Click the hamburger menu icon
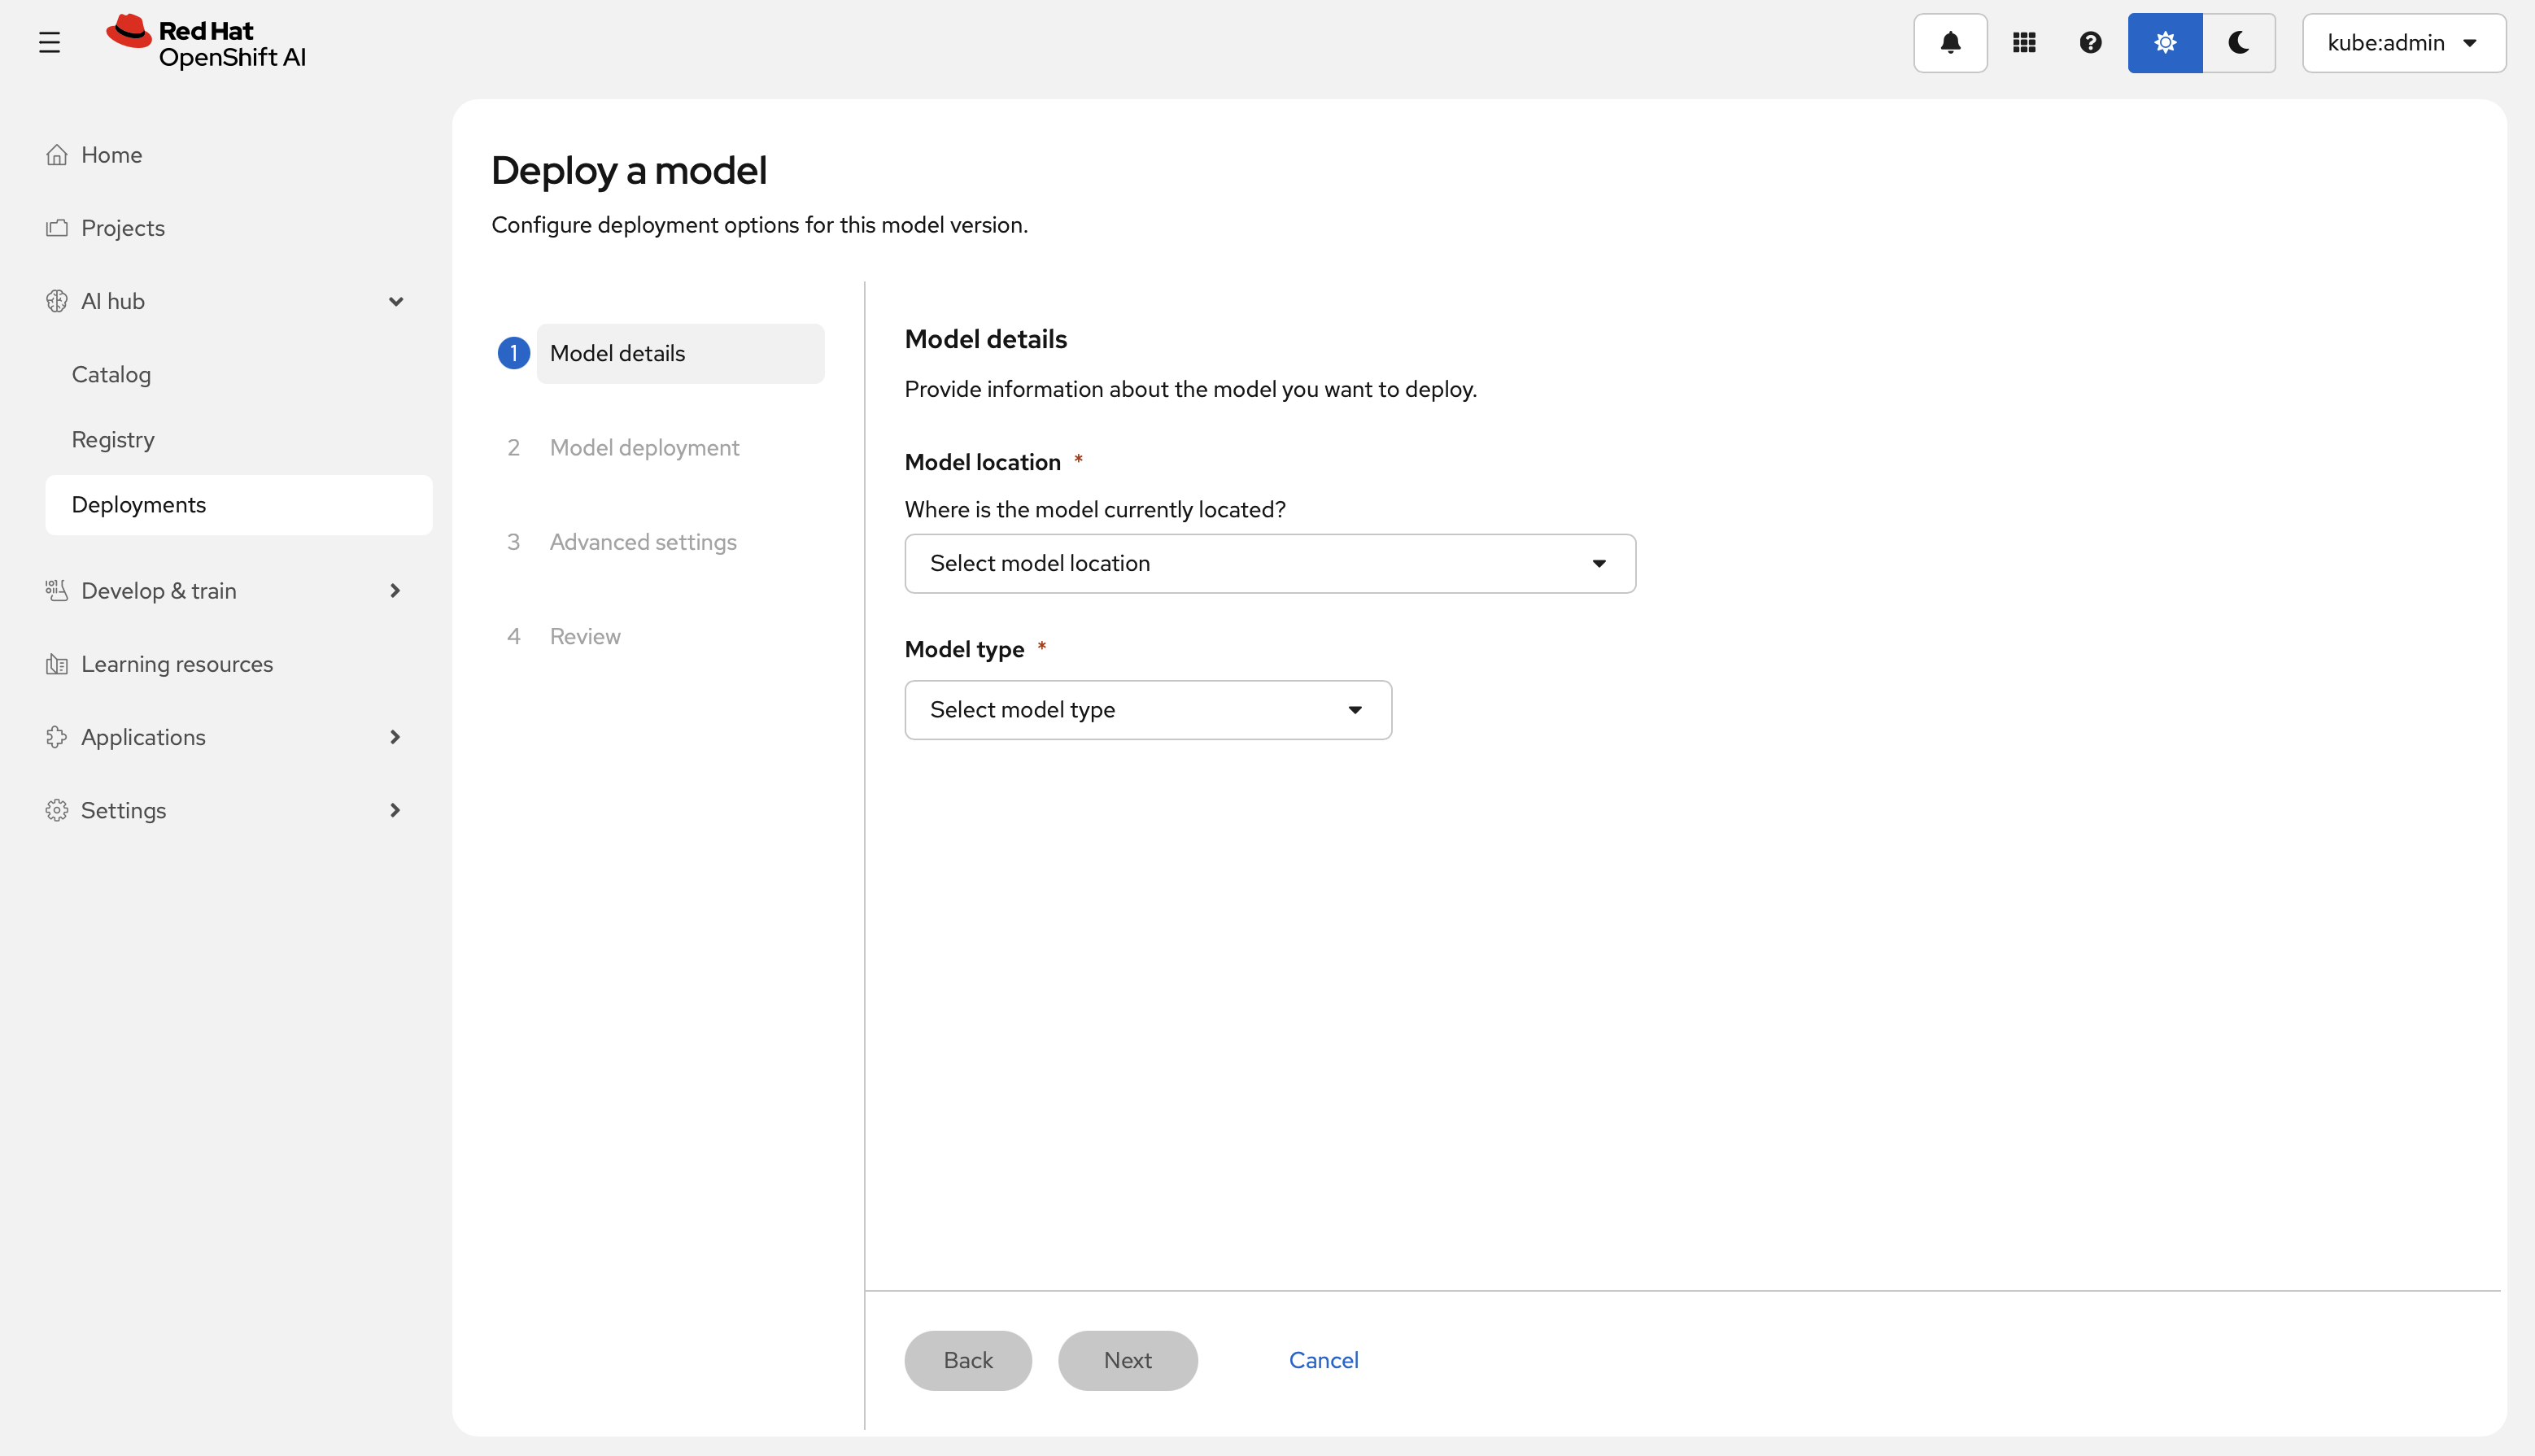The image size is (2535, 1456). [49, 43]
